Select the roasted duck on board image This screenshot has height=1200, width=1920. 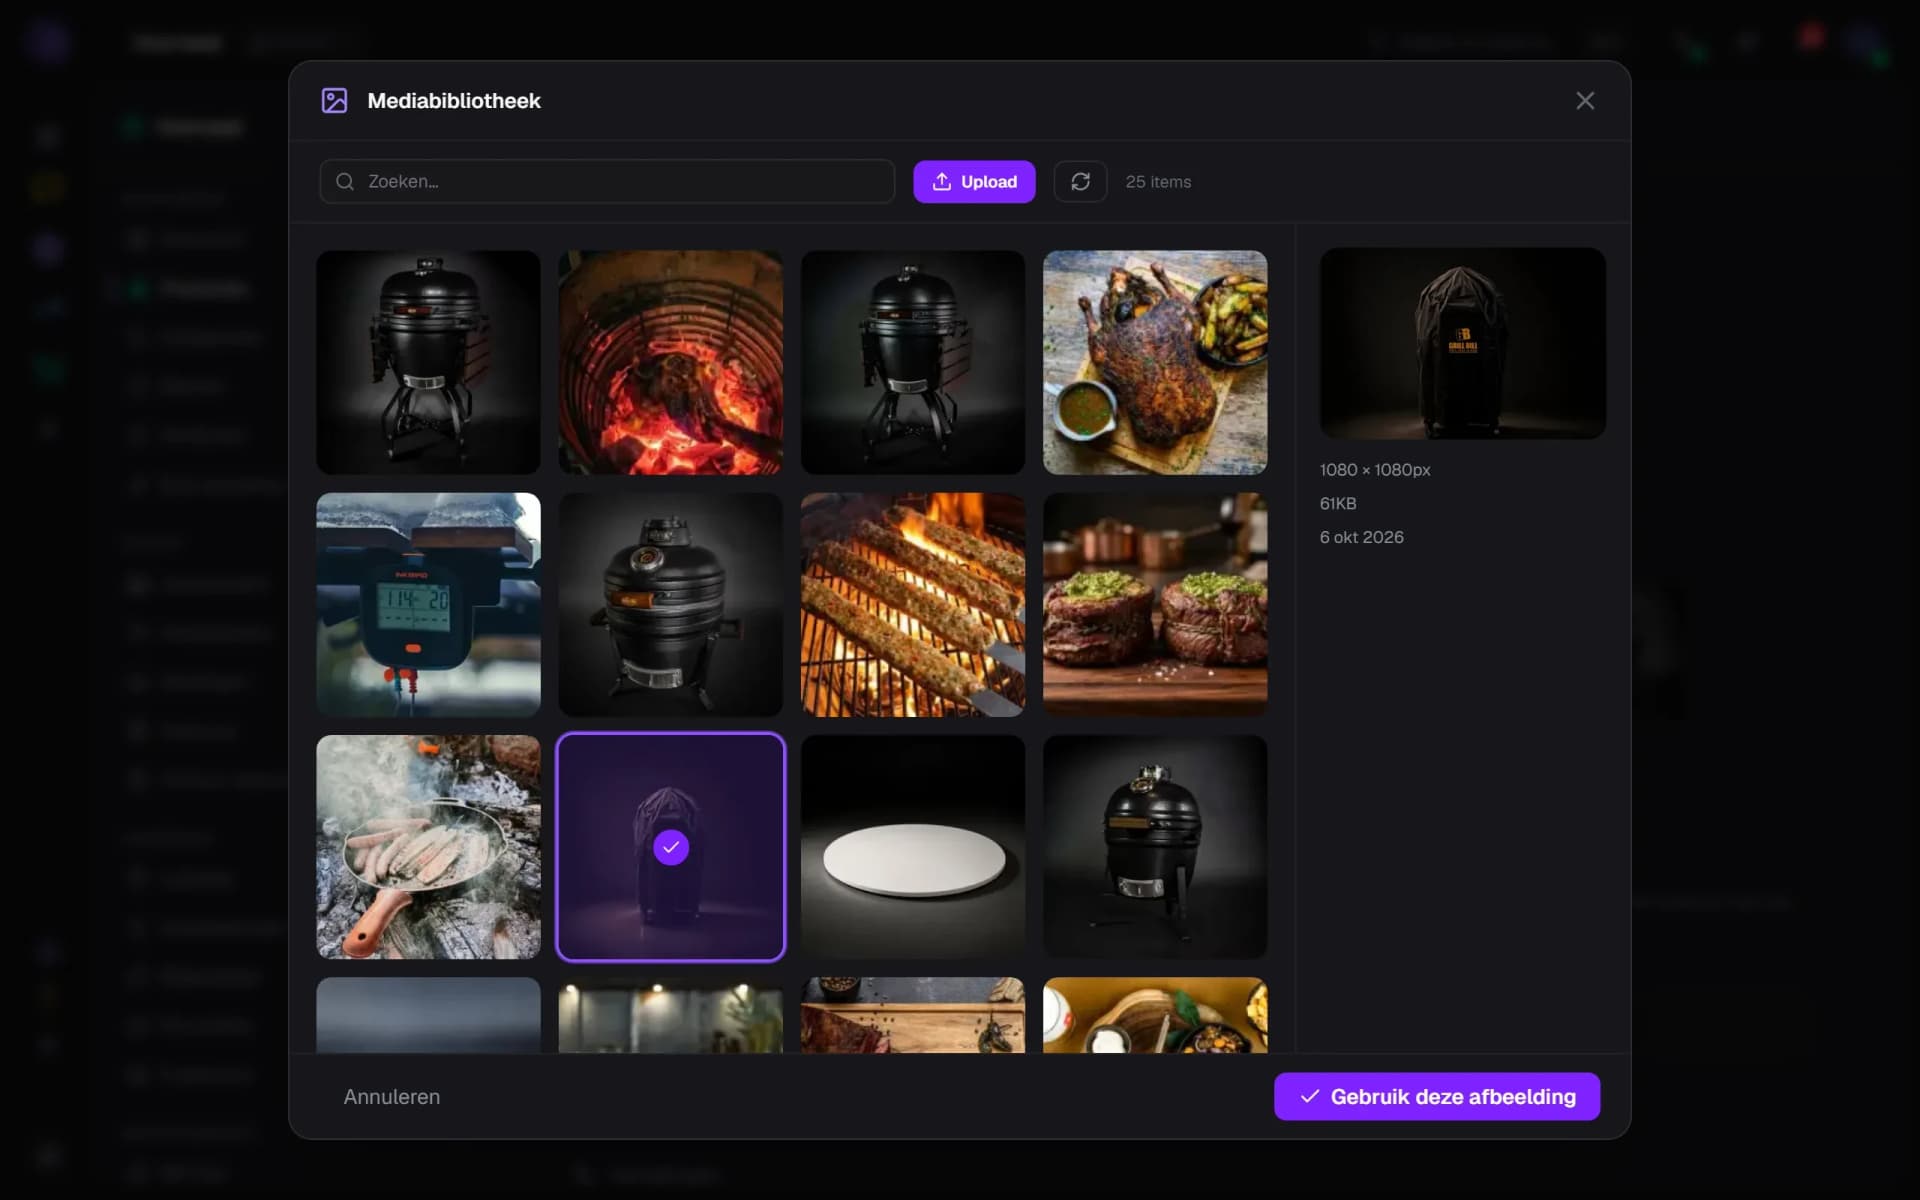tap(1155, 362)
